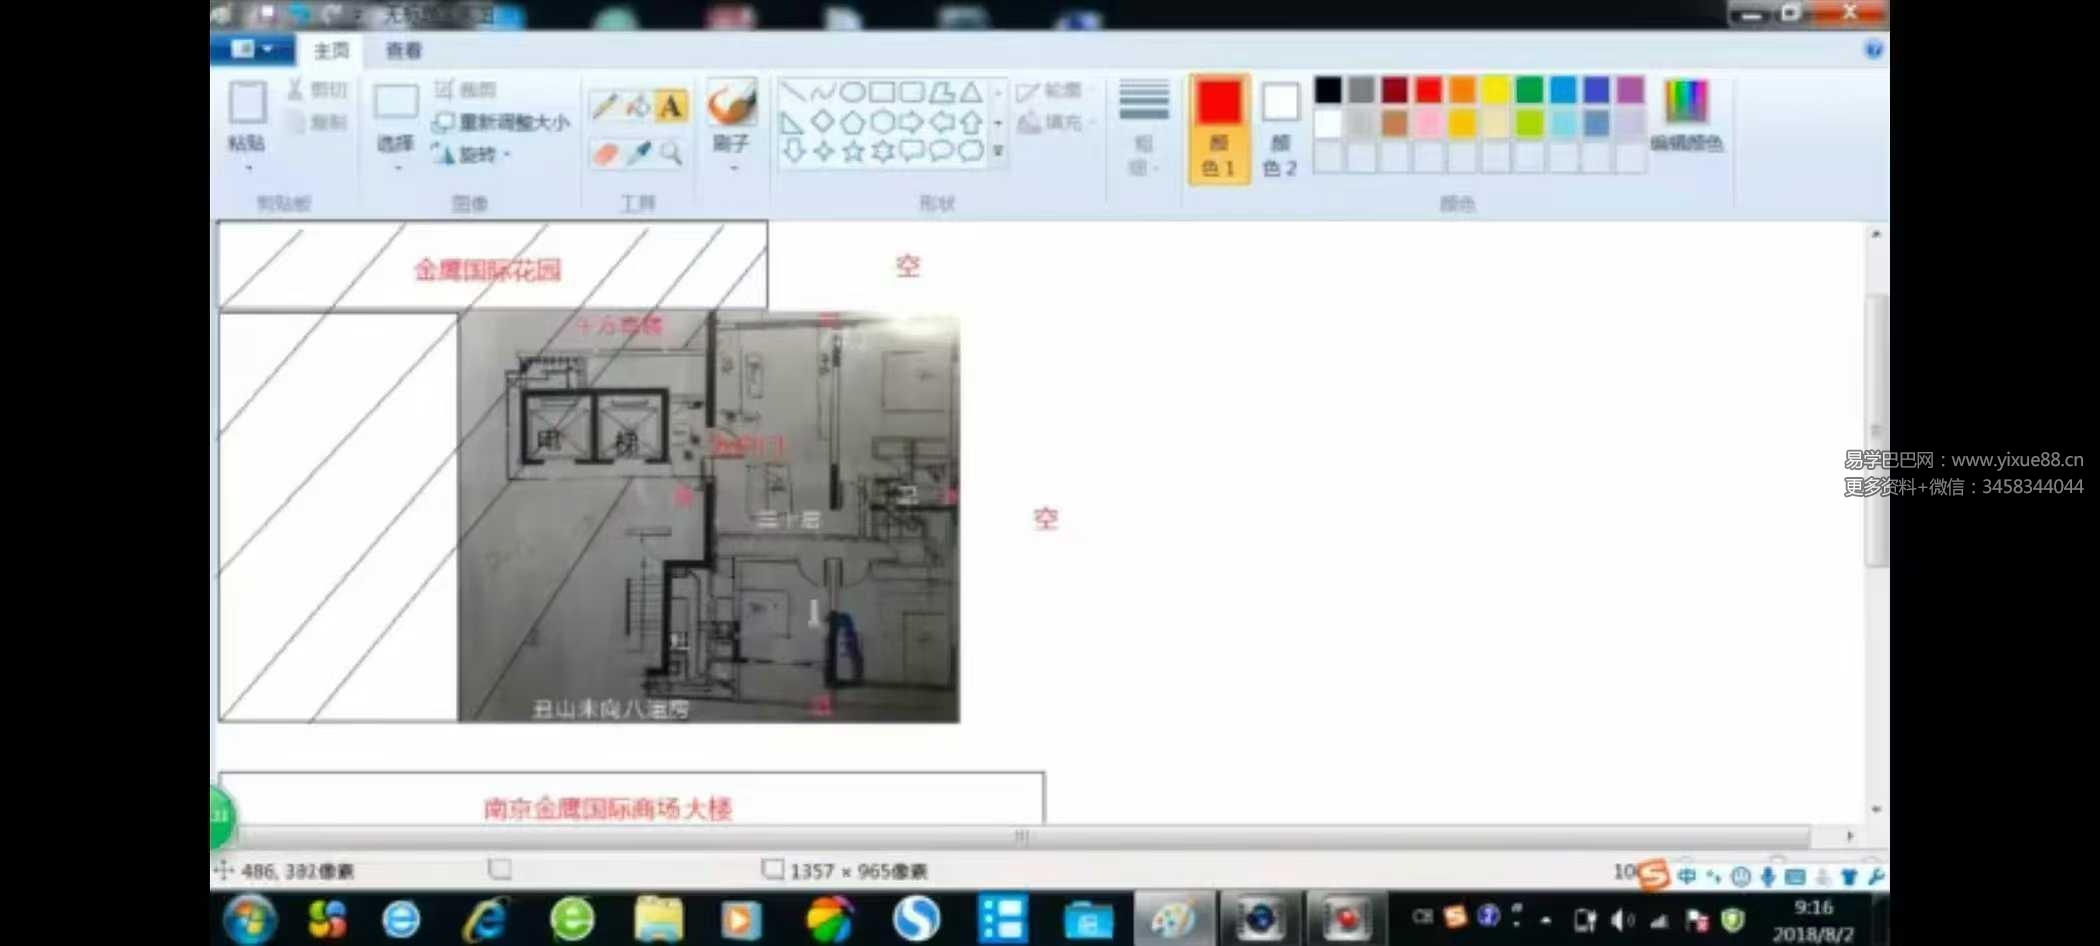The width and height of the screenshot is (2100, 946).
Task: Choose the Eraser tool
Action: [604, 153]
